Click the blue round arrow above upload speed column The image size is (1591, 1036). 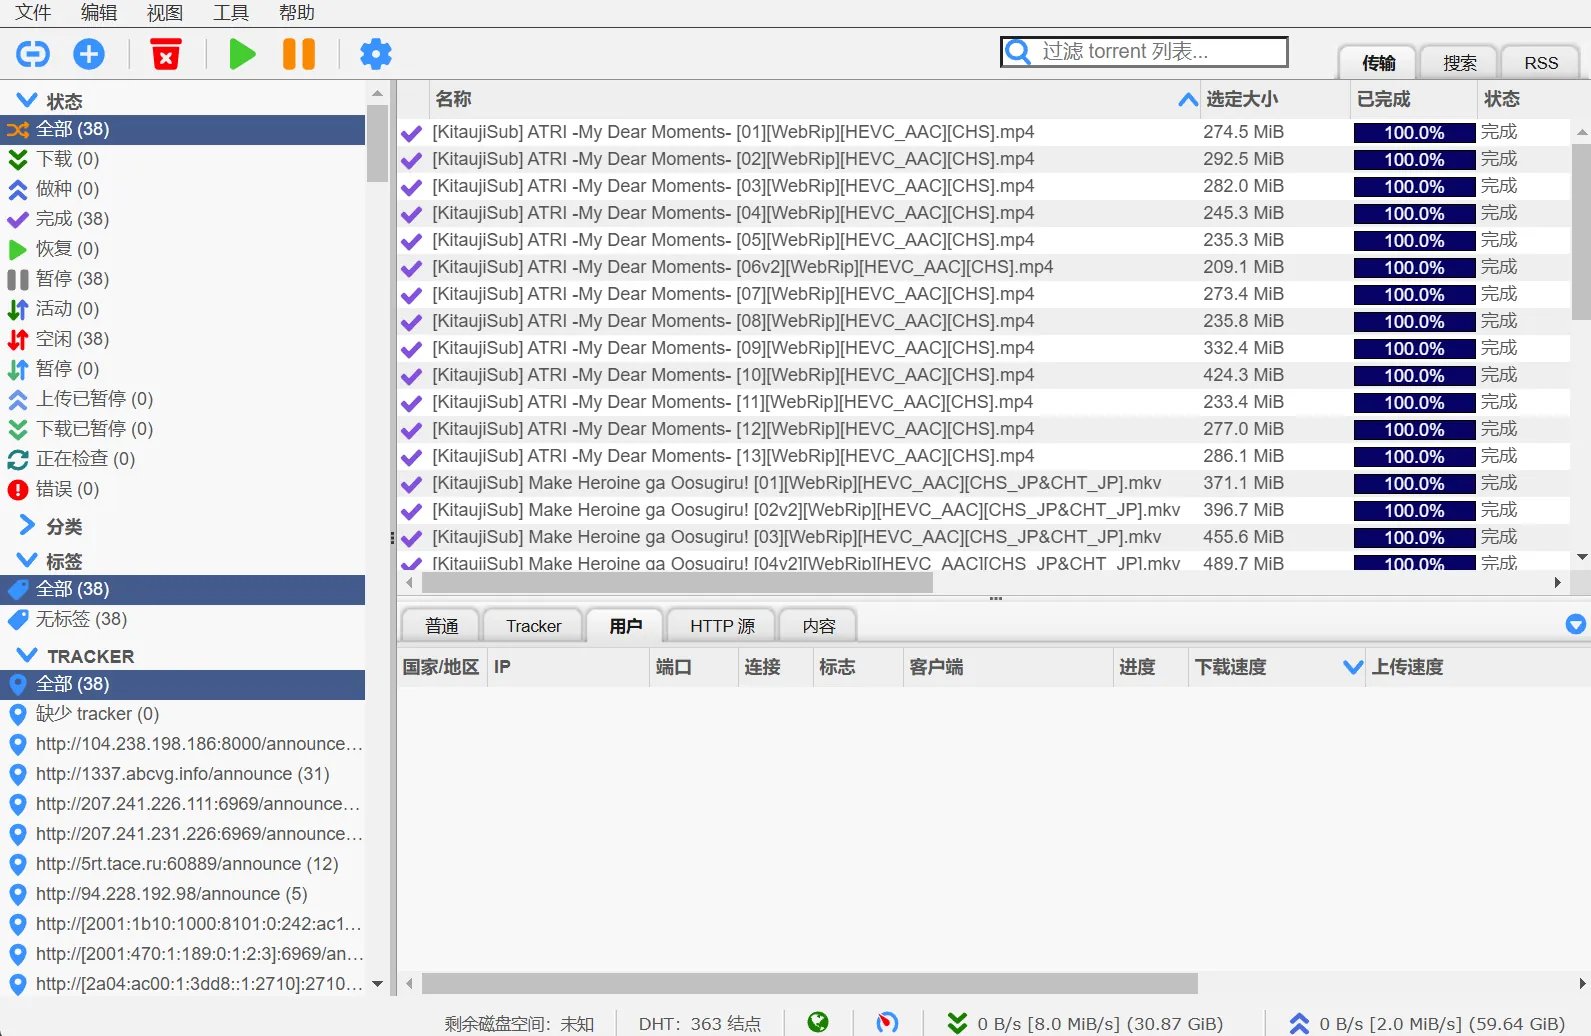(x=1576, y=624)
